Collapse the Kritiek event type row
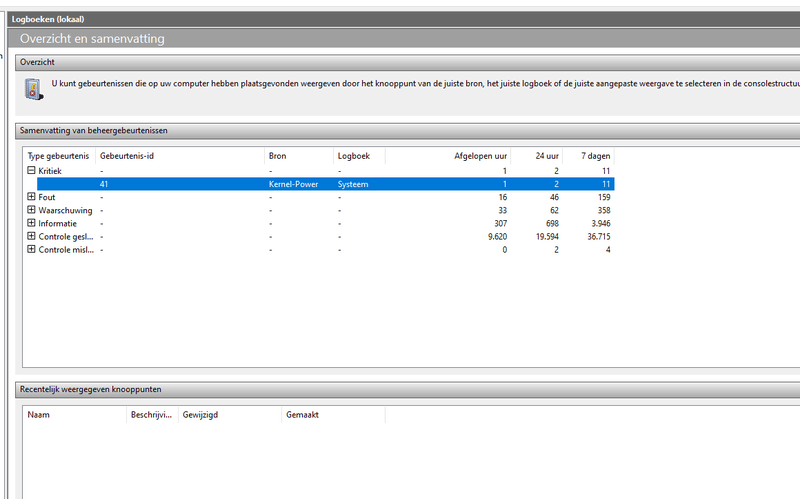The image size is (800, 499). (x=31, y=170)
